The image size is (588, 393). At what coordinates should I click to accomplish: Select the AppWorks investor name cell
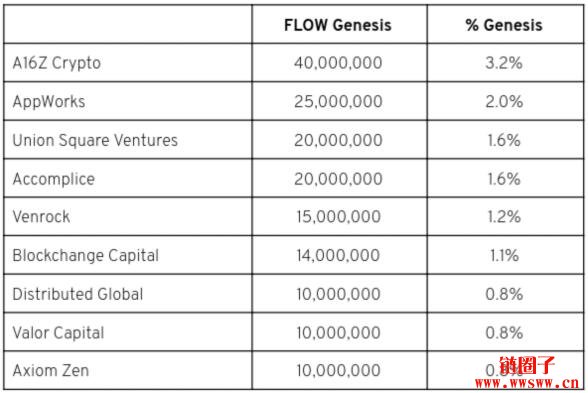[49, 102]
